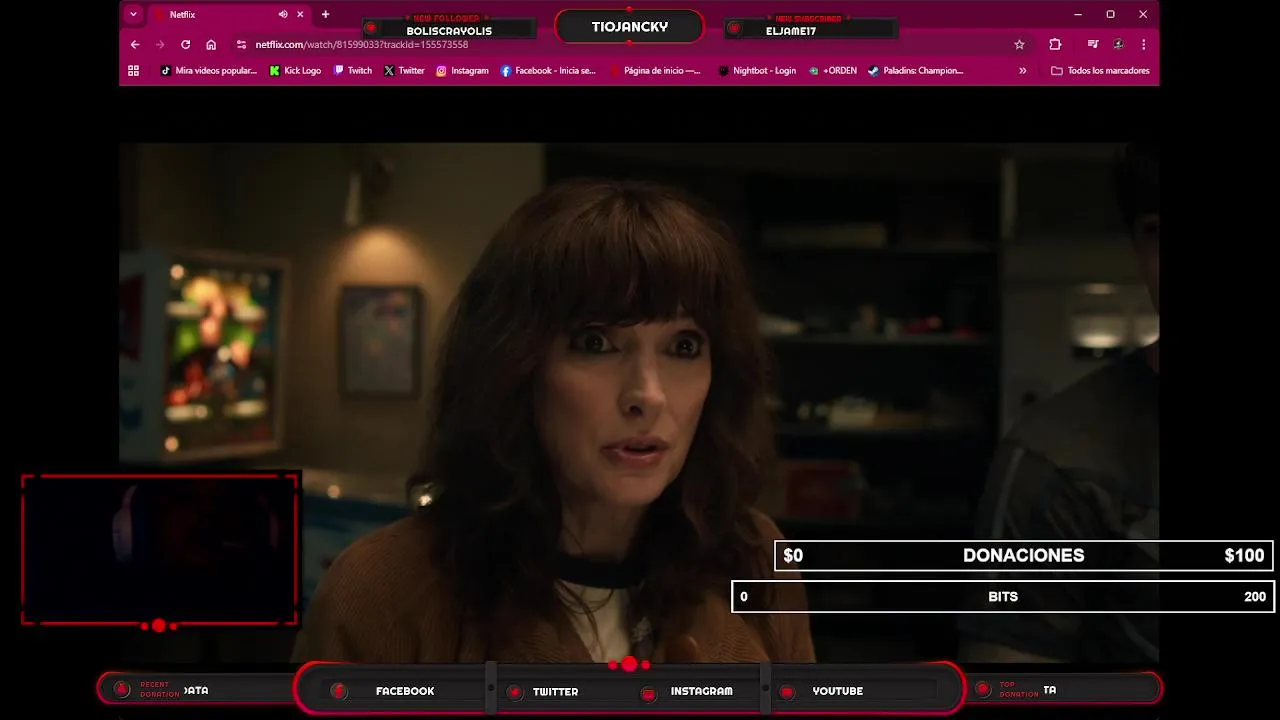Open the Twitch bookmark

pyautogui.click(x=352, y=71)
